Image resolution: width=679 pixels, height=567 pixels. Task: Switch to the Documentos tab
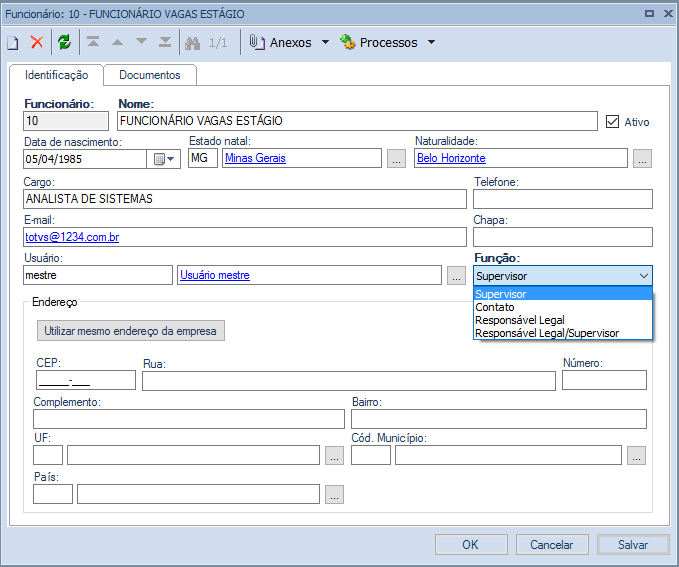coord(150,75)
